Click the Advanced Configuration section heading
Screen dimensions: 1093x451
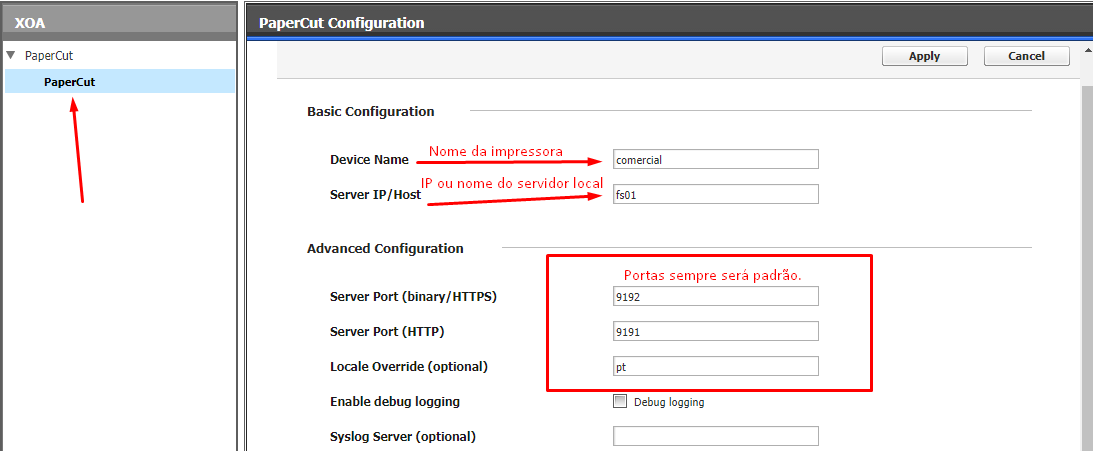(385, 248)
